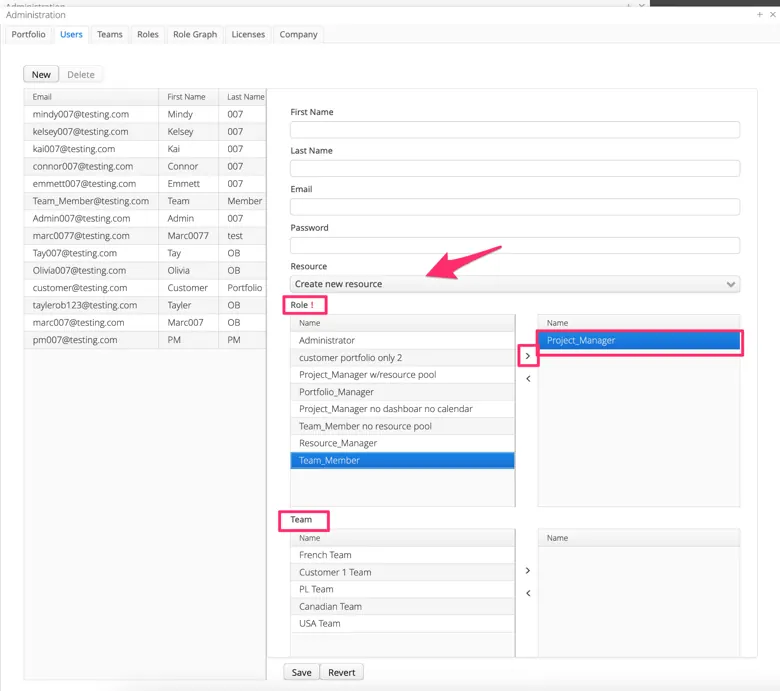Focus the Last Name field
The image size is (780, 691).
[515, 168]
